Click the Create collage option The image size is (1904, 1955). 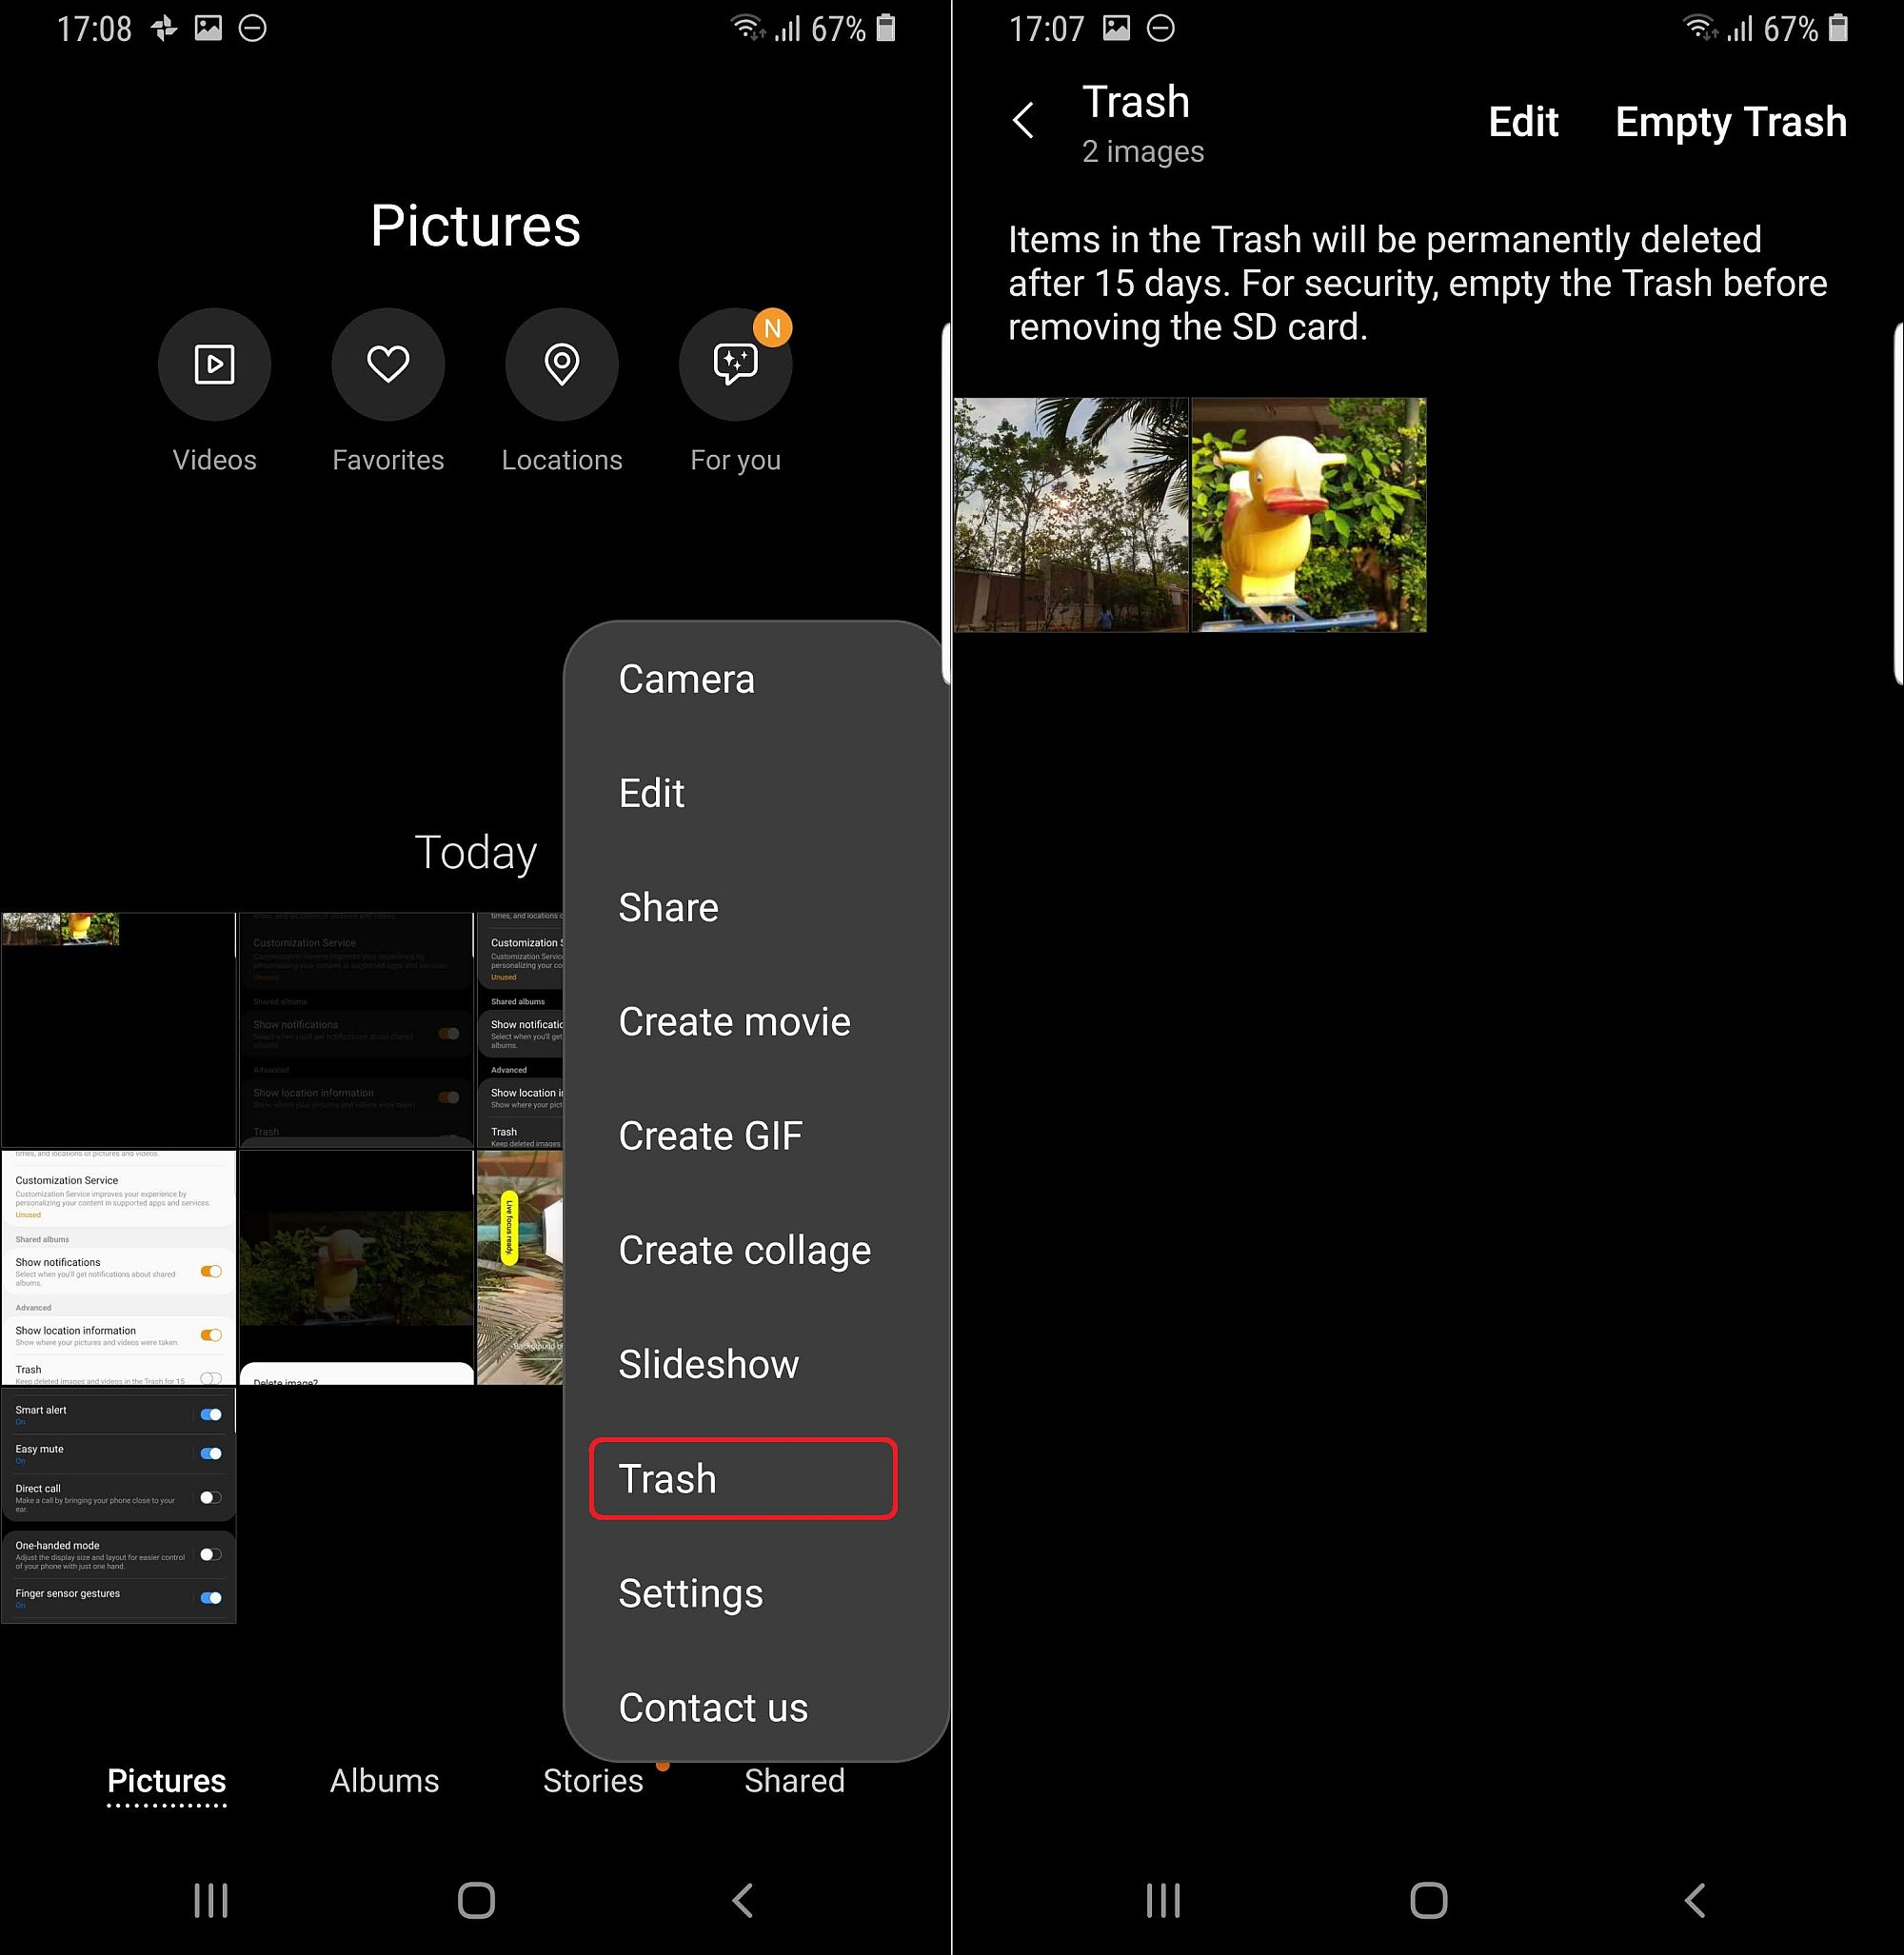coord(745,1250)
